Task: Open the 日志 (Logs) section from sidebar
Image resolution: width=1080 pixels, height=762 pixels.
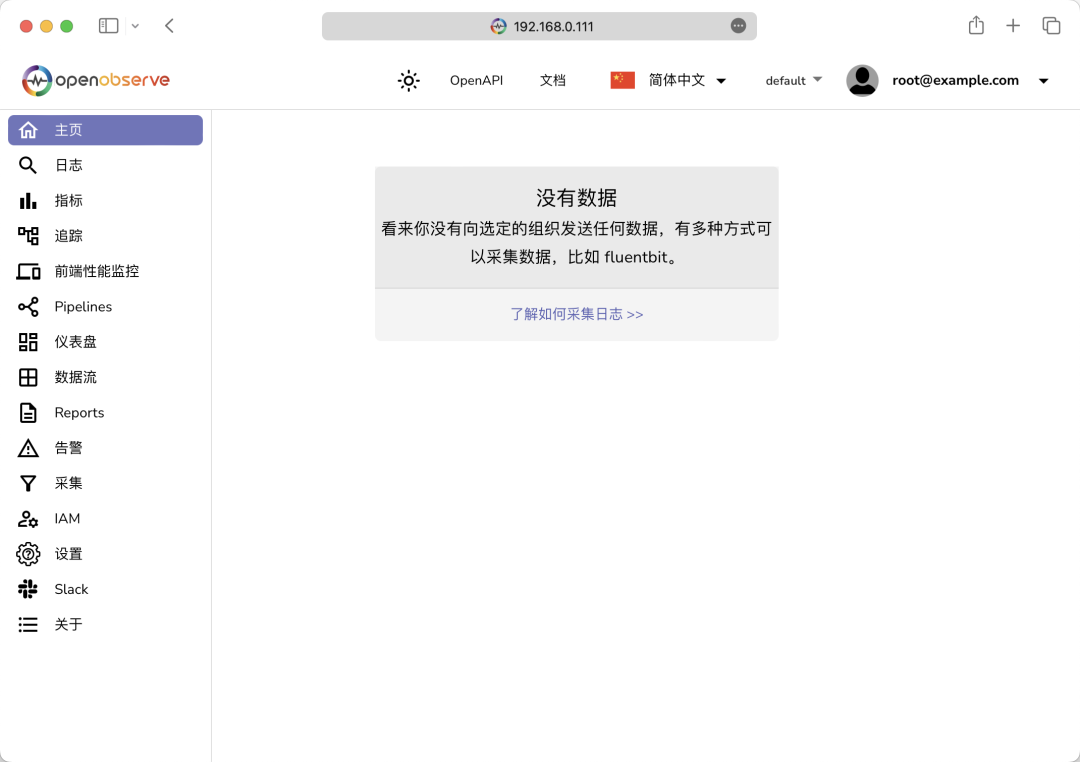Action: tap(67, 164)
